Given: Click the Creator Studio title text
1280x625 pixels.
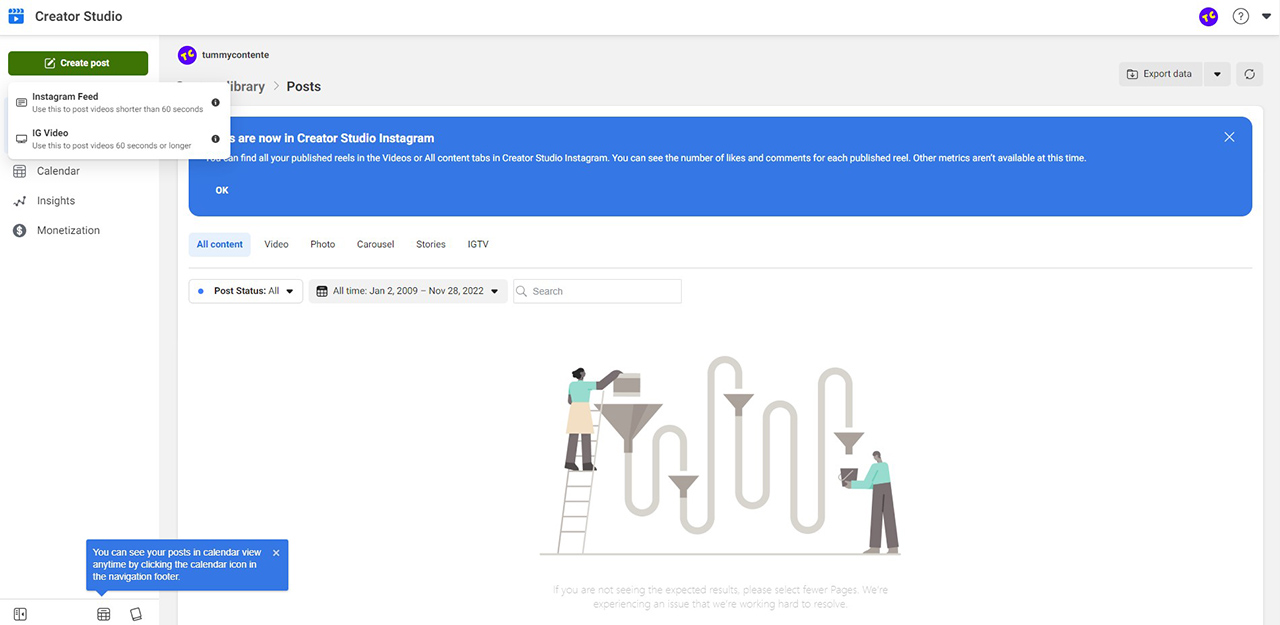Looking at the screenshot, I should point(79,16).
